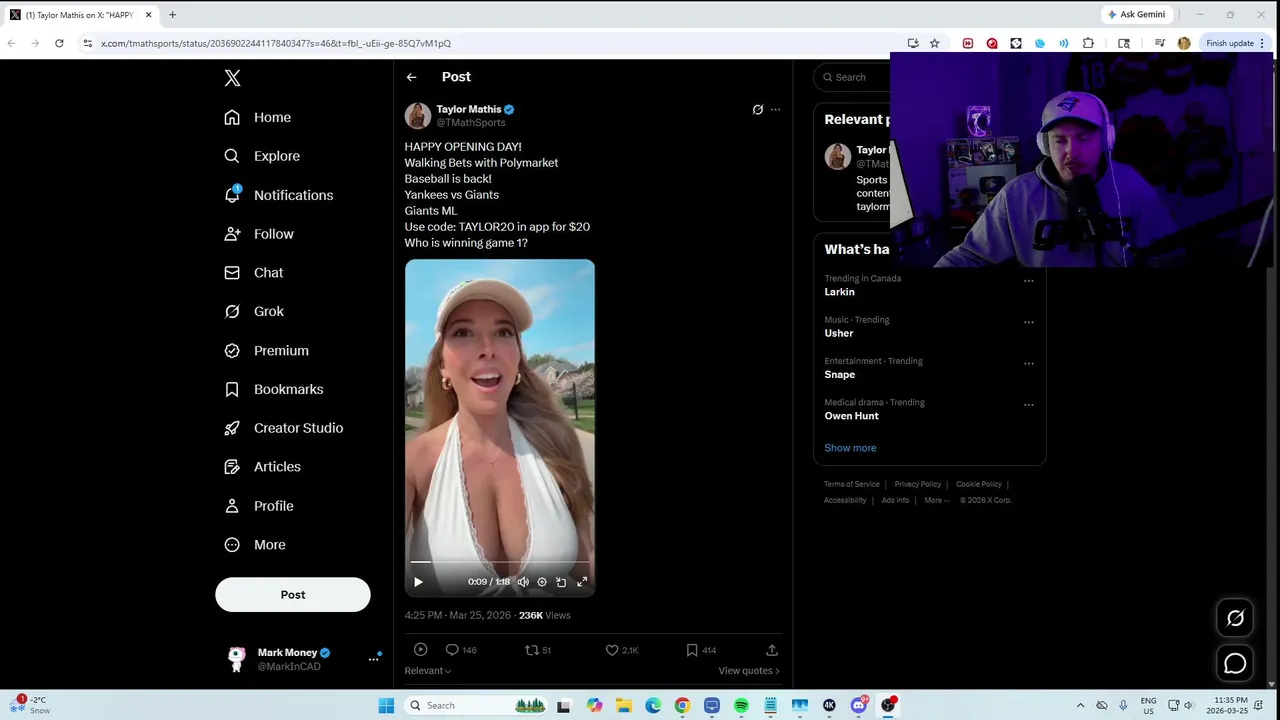Reload the page in Chrome

[59, 43]
